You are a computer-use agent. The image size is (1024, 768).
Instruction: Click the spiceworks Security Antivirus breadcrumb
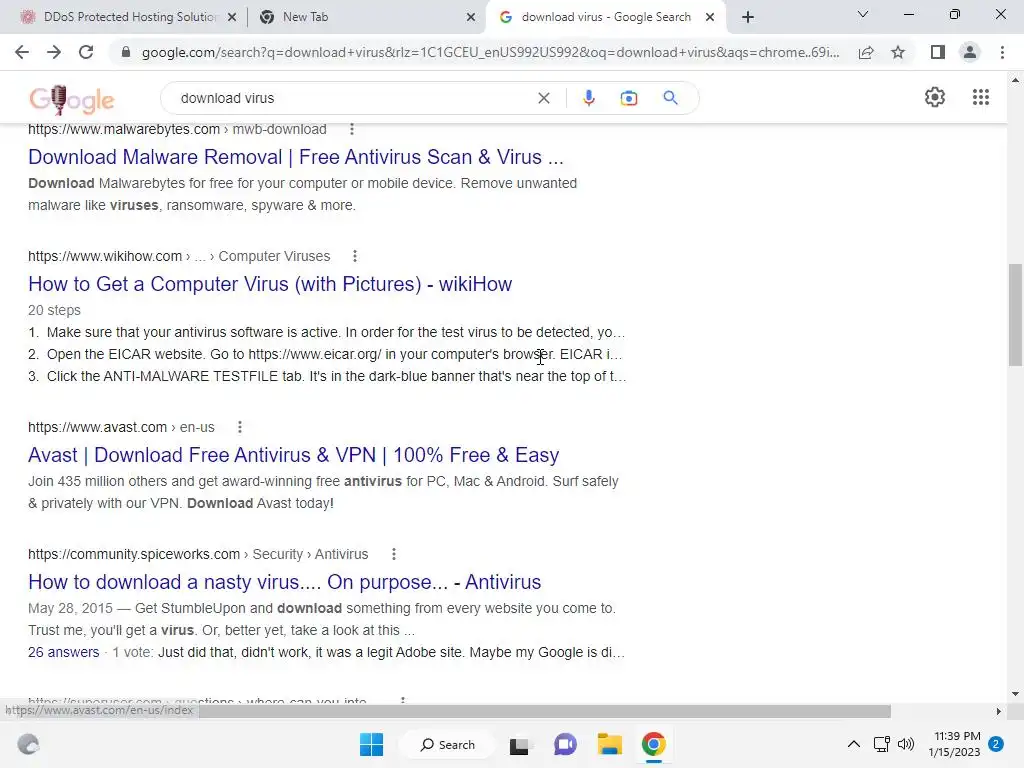pyautogui.click(x=198, y=554)
